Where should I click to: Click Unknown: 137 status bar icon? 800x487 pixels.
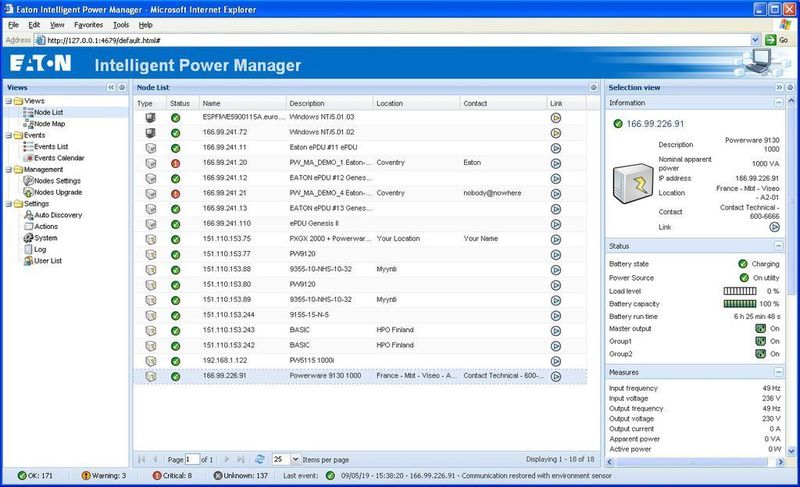point(218,475)
